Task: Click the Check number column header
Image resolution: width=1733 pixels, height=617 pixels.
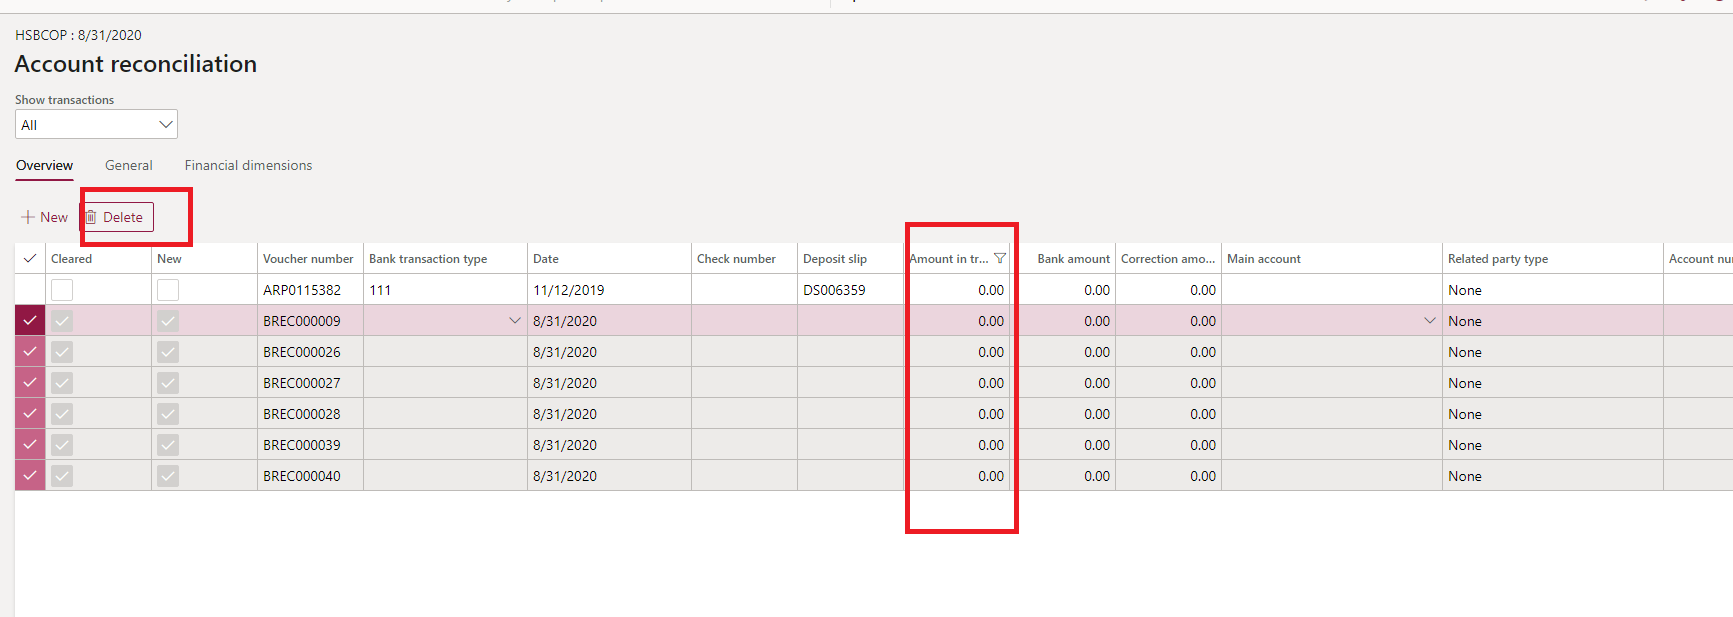Action: point(744,258)
